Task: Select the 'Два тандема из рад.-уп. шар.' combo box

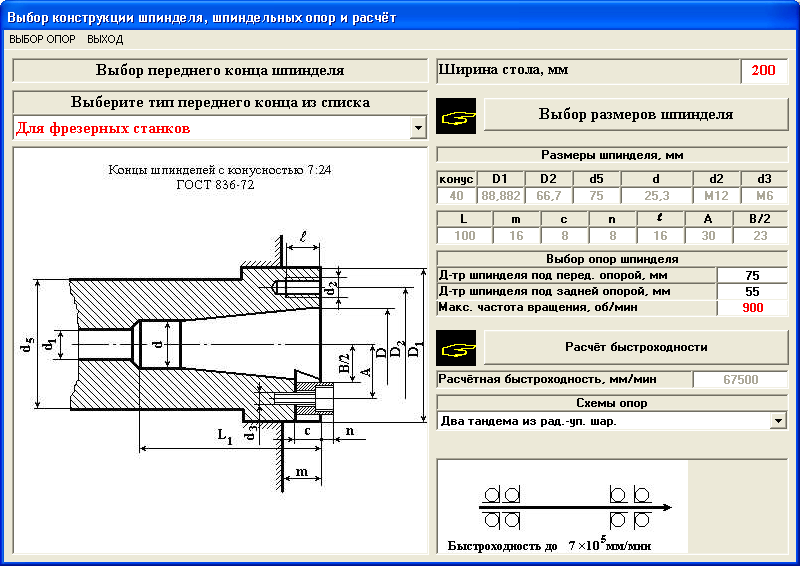Action: [612, 421]
